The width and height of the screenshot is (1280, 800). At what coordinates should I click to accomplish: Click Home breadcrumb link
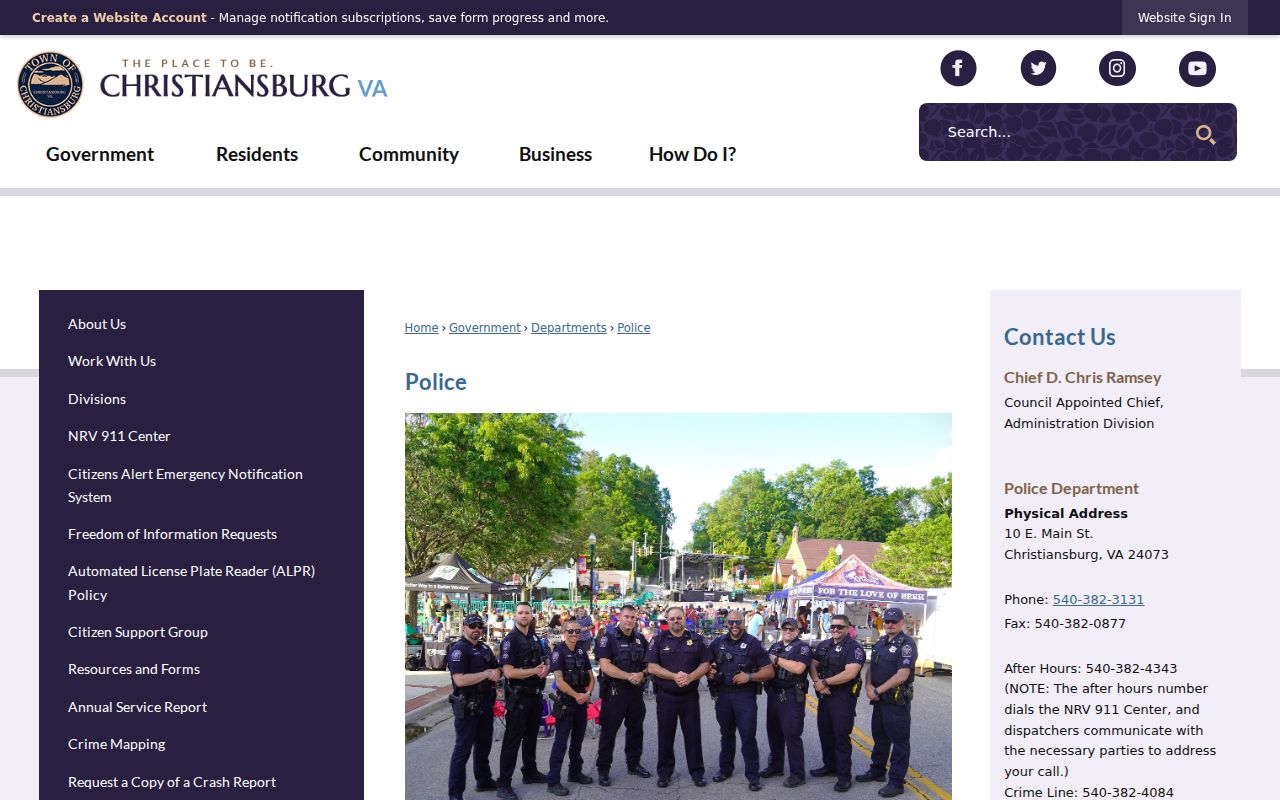click(421, 328)
